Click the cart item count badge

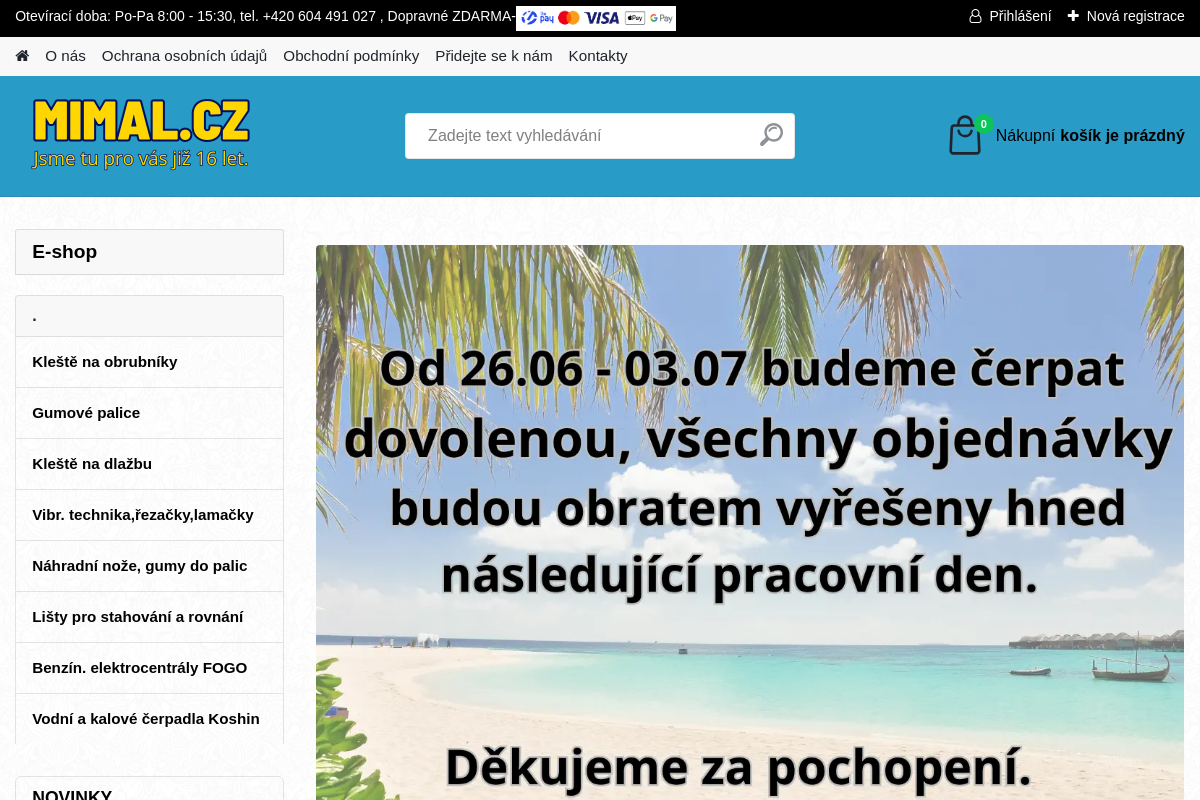[x=984, y=125]
